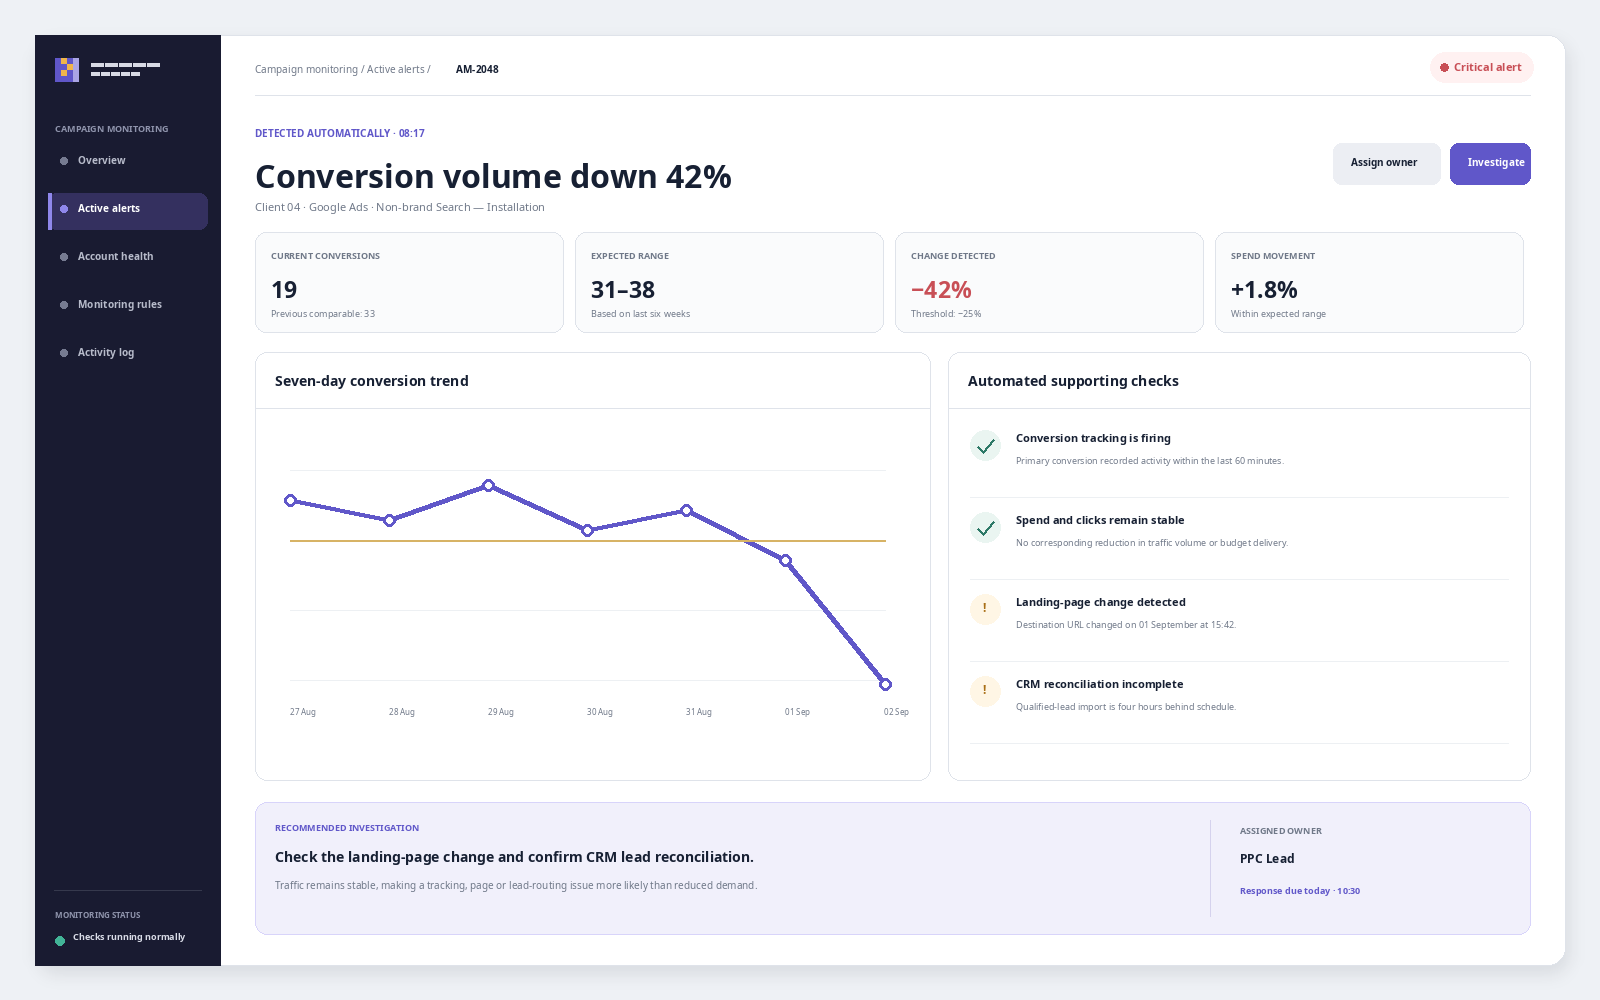Click the app logo icon in sidebar
The width and height of the screenshot is (1600, 1000).
(67, 70)
